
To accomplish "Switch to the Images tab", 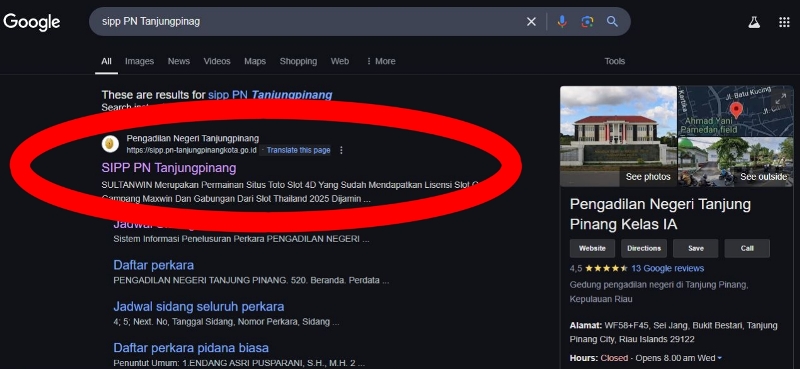I will coord(139,61).
